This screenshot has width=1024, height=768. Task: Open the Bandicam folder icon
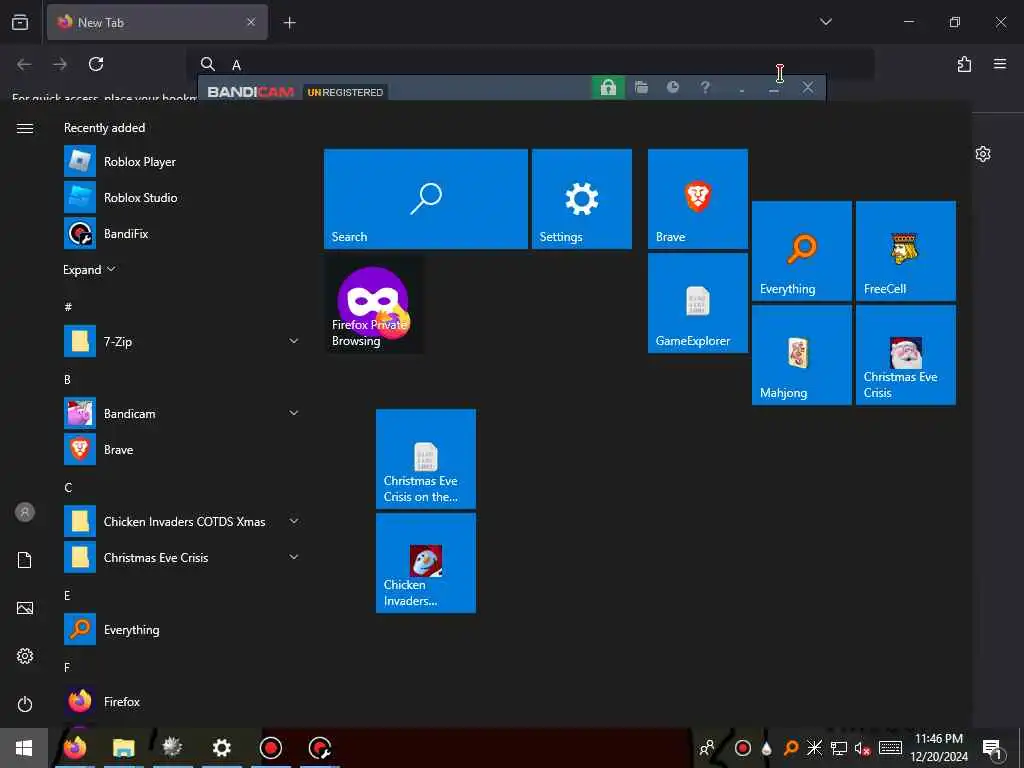pyautogui.click(x=641, y=88)
